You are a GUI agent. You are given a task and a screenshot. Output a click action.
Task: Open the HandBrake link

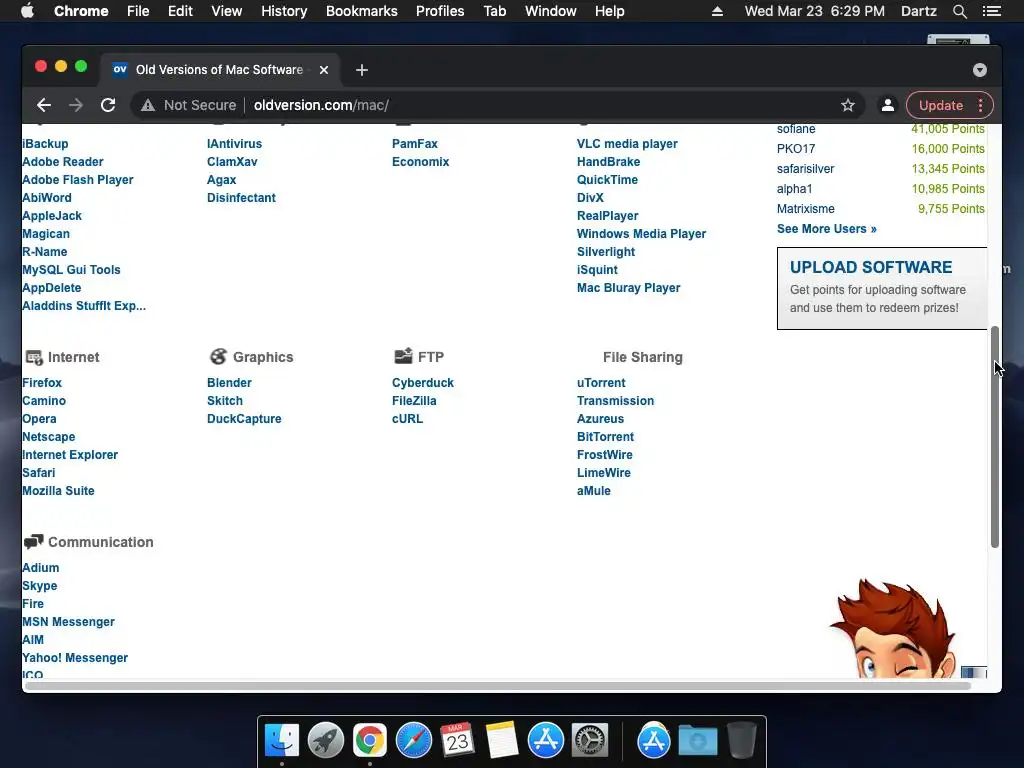608,162
